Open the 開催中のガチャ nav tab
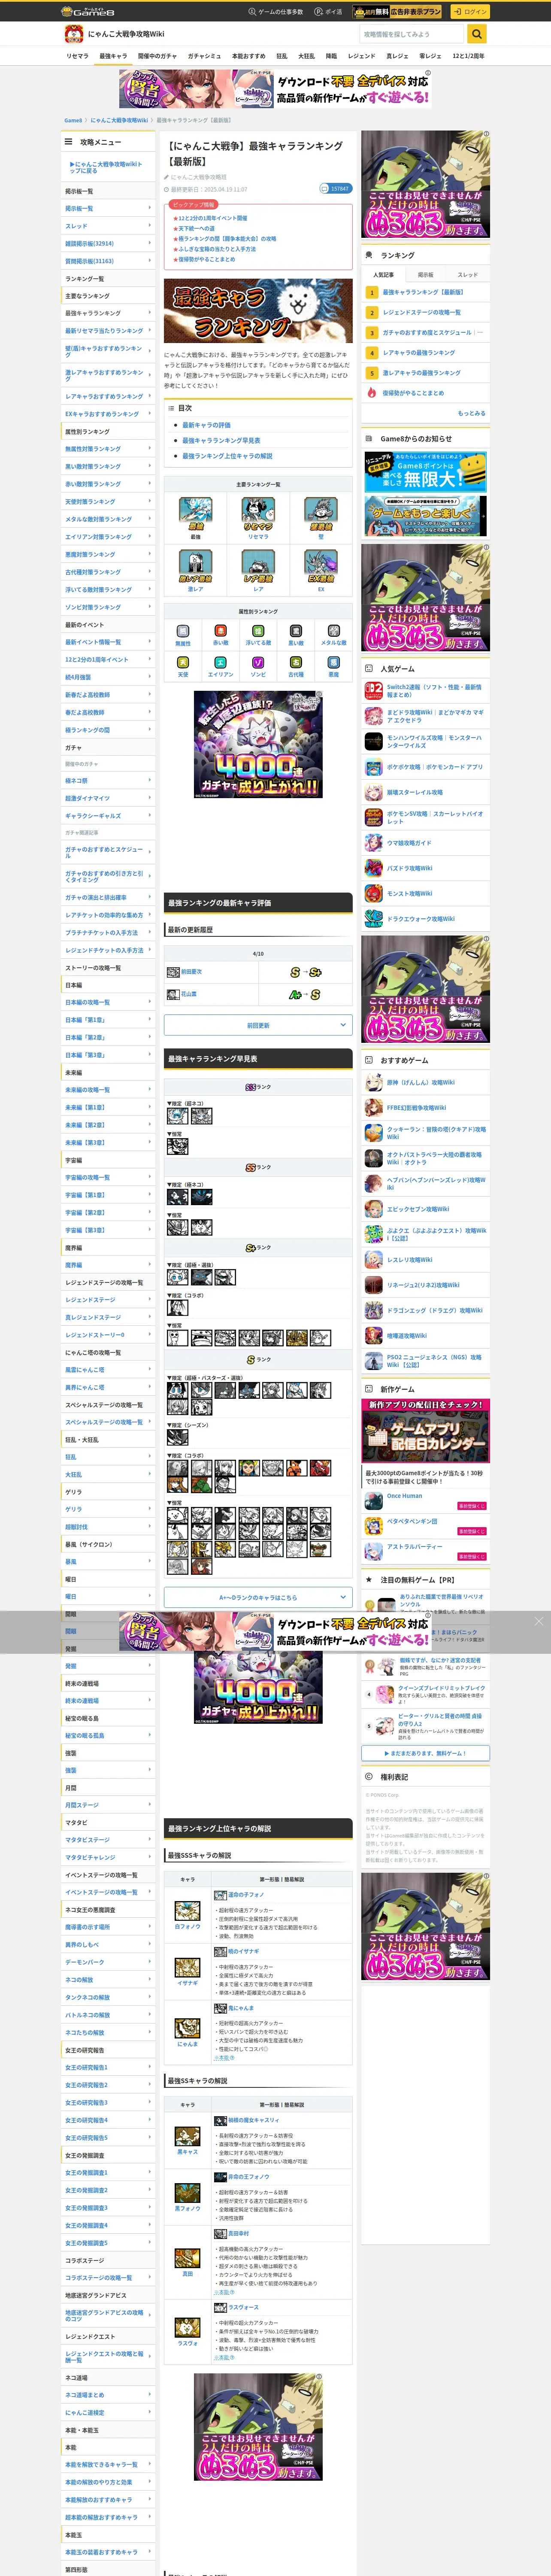The height and width of the screenshot is (2576, 551). click(157, 56)
